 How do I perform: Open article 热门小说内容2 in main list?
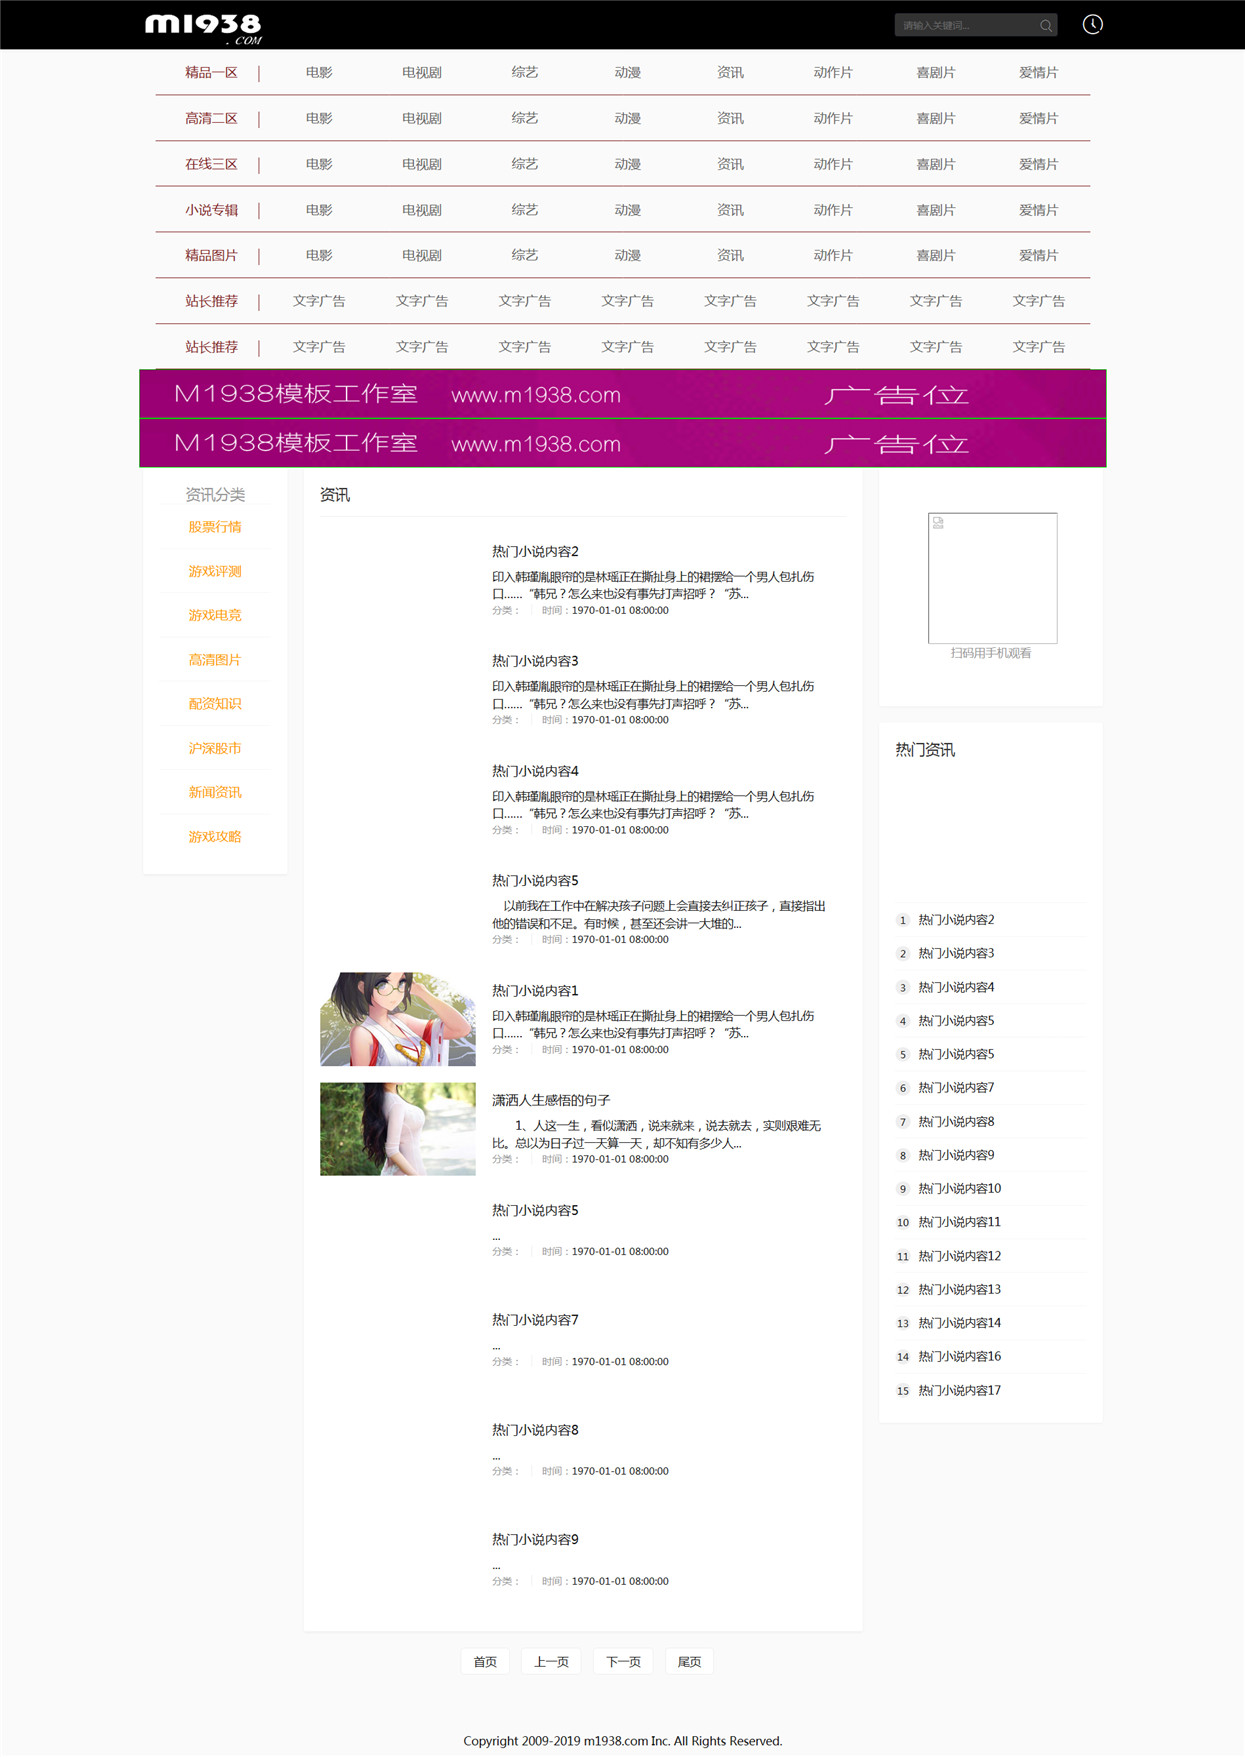(535, 551)
